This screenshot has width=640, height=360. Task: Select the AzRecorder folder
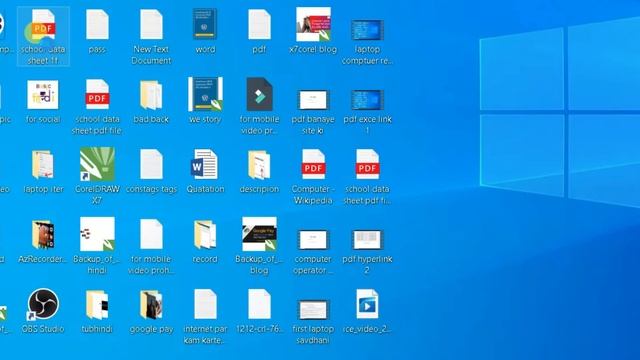(x=43, y=235)
